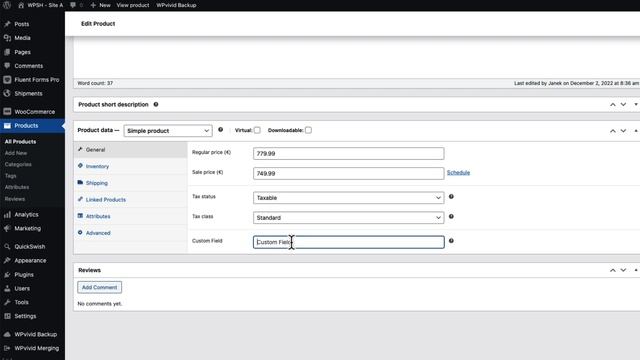Viewport: 640px width, 360px height.
Task: Go to All Products submenu
Action: (x=20, y=142)
